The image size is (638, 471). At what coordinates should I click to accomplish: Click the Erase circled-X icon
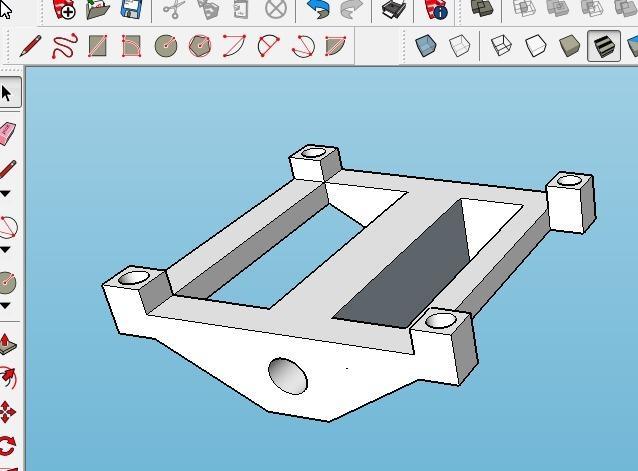[x=276, y=9]
